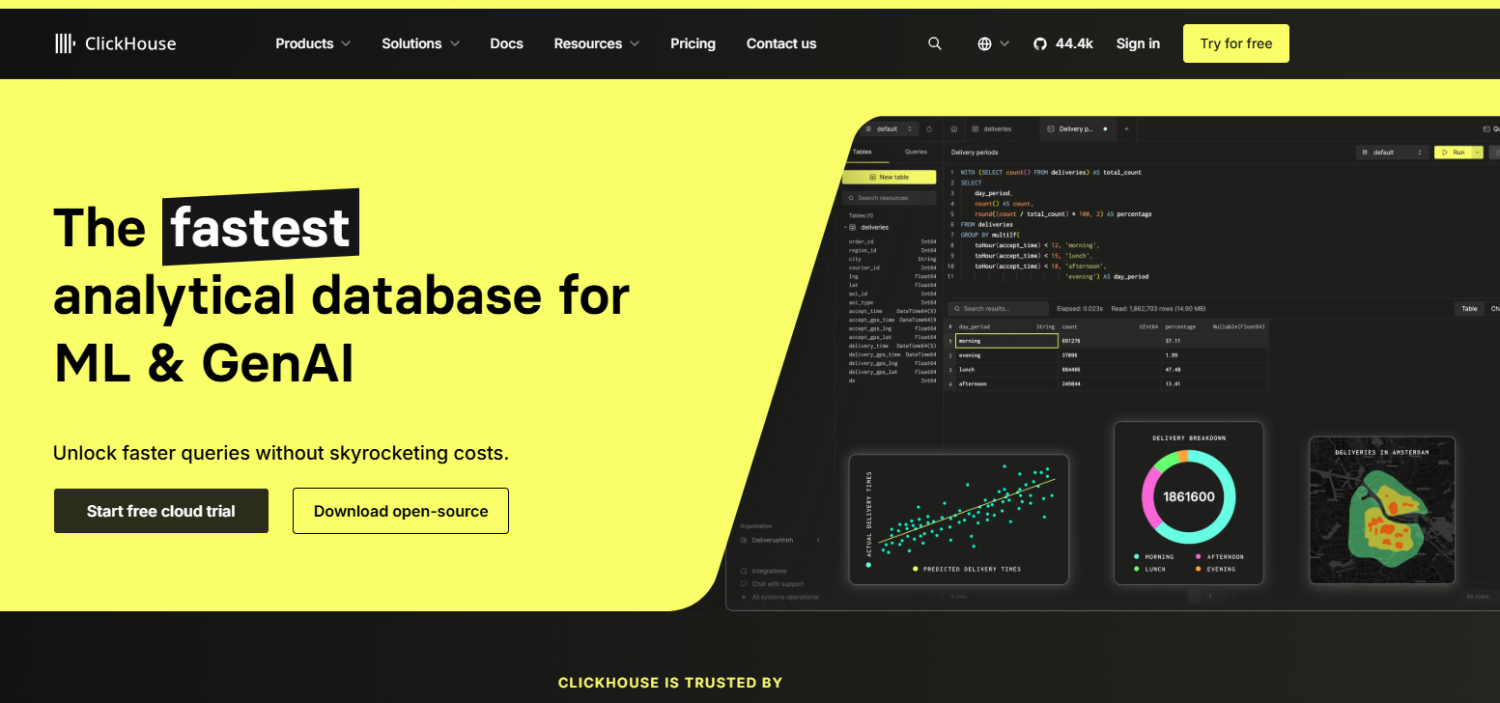Switch to the Queries tab in sidebar
1500x703 pixels.
(x=915, y=152)
